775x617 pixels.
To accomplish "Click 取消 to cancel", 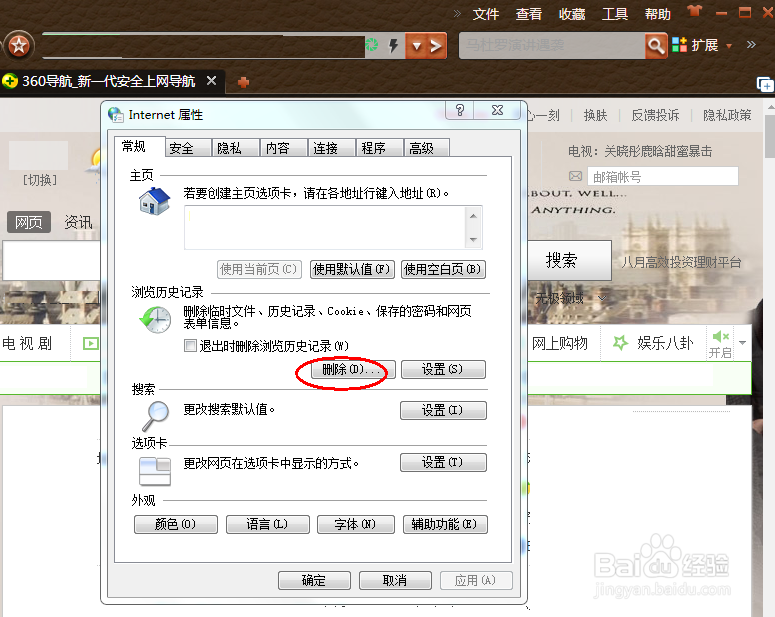I will (395, 580).
